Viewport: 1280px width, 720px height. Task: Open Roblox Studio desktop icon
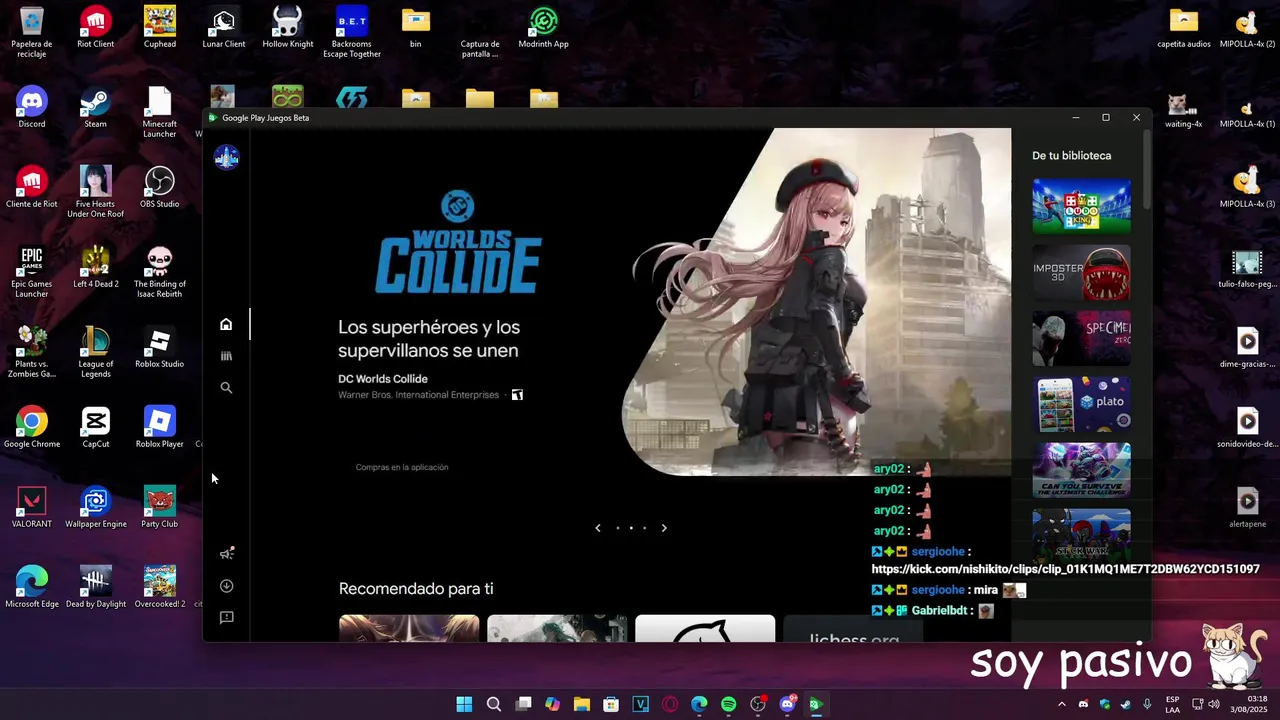tap(160, 348)
